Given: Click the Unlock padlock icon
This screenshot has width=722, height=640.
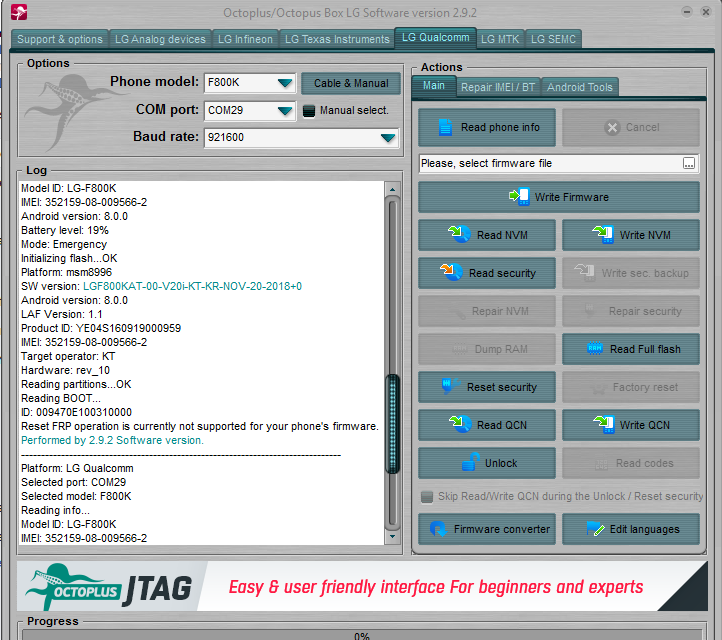Looking at the screenshot, I should coord(470,462).
